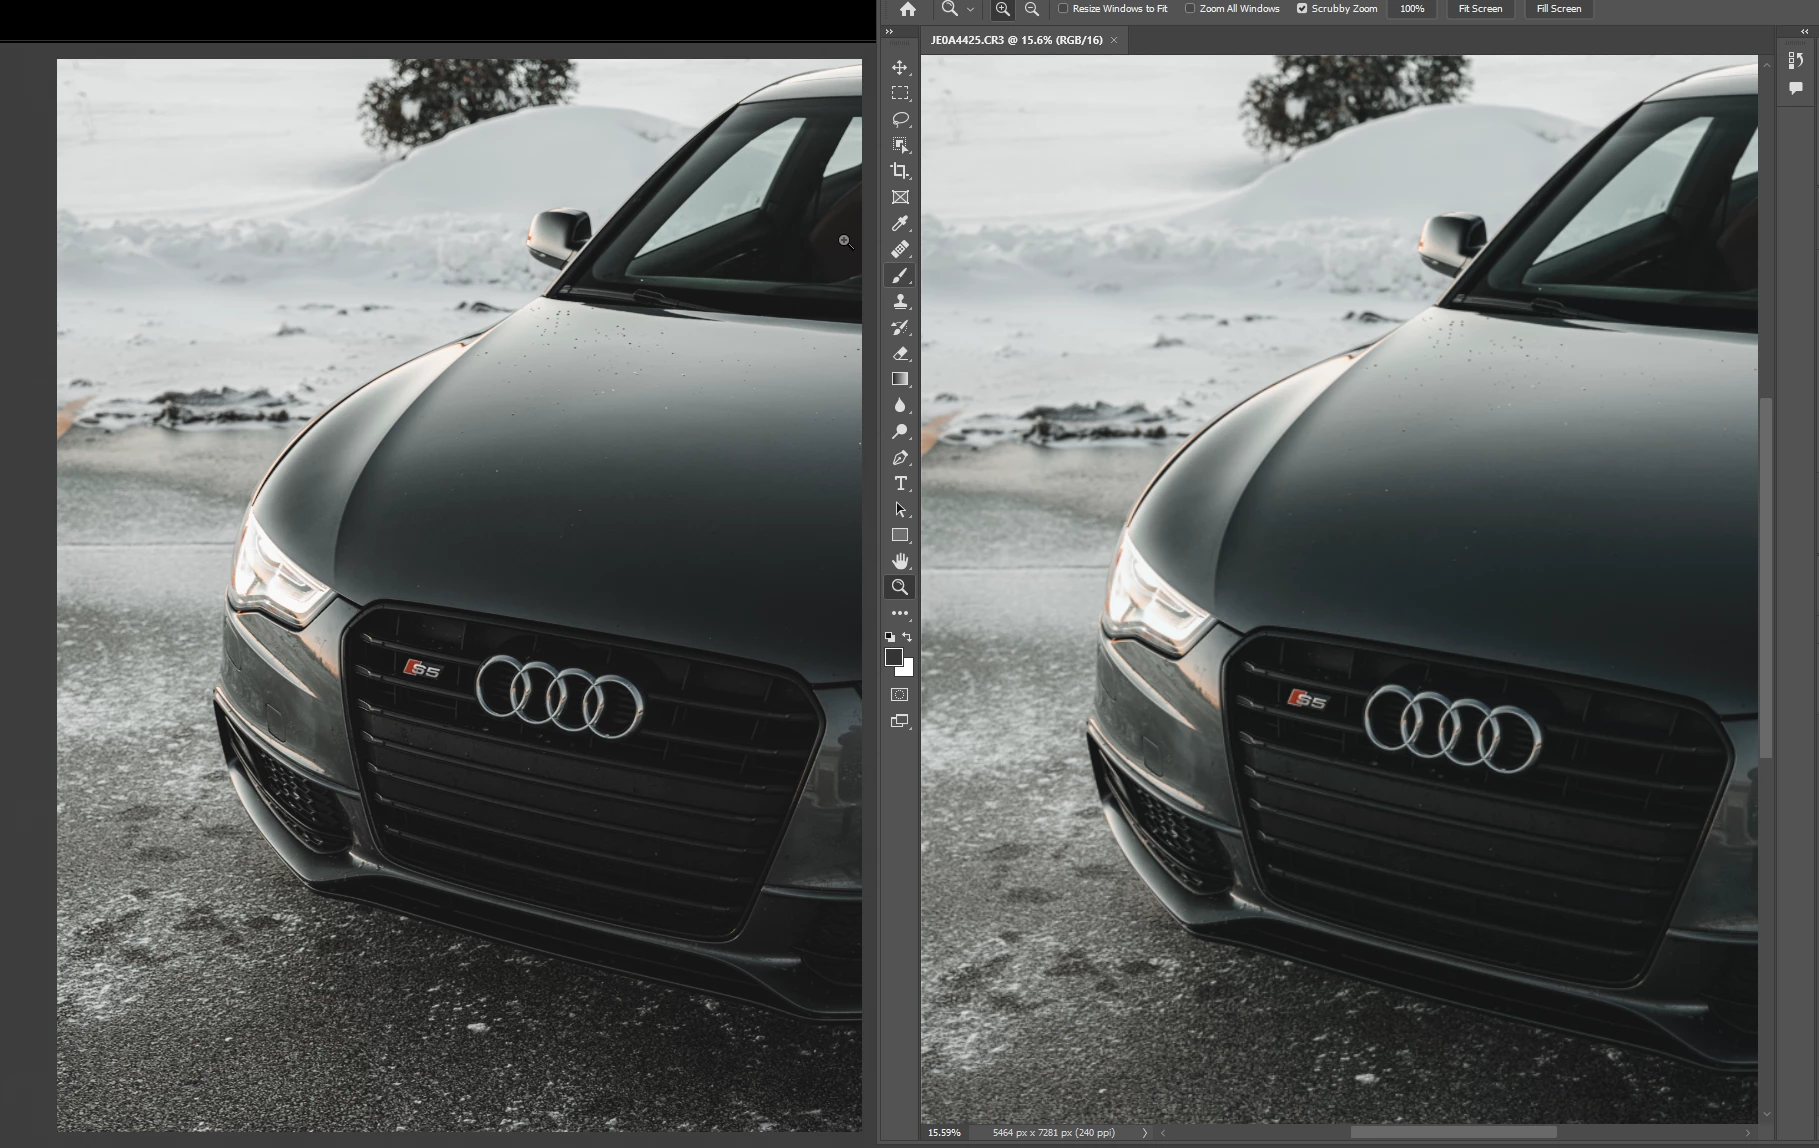Click the Fit Screen button
Viewport: 1819px width, 1148px height.
(x=1480, y=9)
